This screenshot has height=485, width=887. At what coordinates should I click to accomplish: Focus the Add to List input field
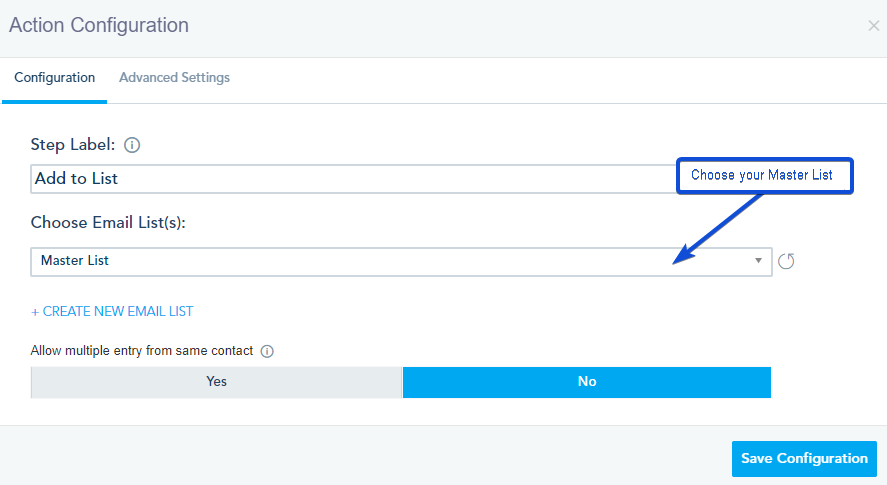point(350,179)
